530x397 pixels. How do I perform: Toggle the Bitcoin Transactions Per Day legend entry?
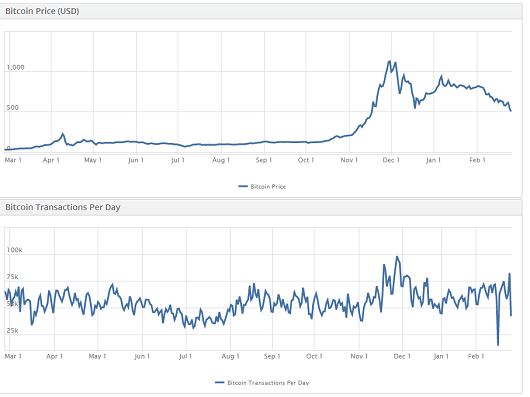pyautogui.click(x=262, y=383)
